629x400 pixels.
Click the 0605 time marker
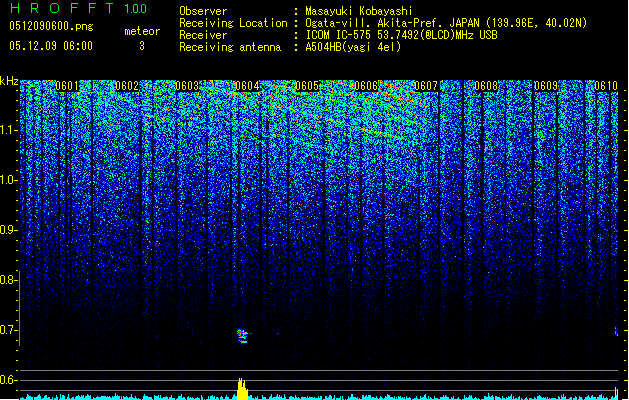[x=306, y=86]
